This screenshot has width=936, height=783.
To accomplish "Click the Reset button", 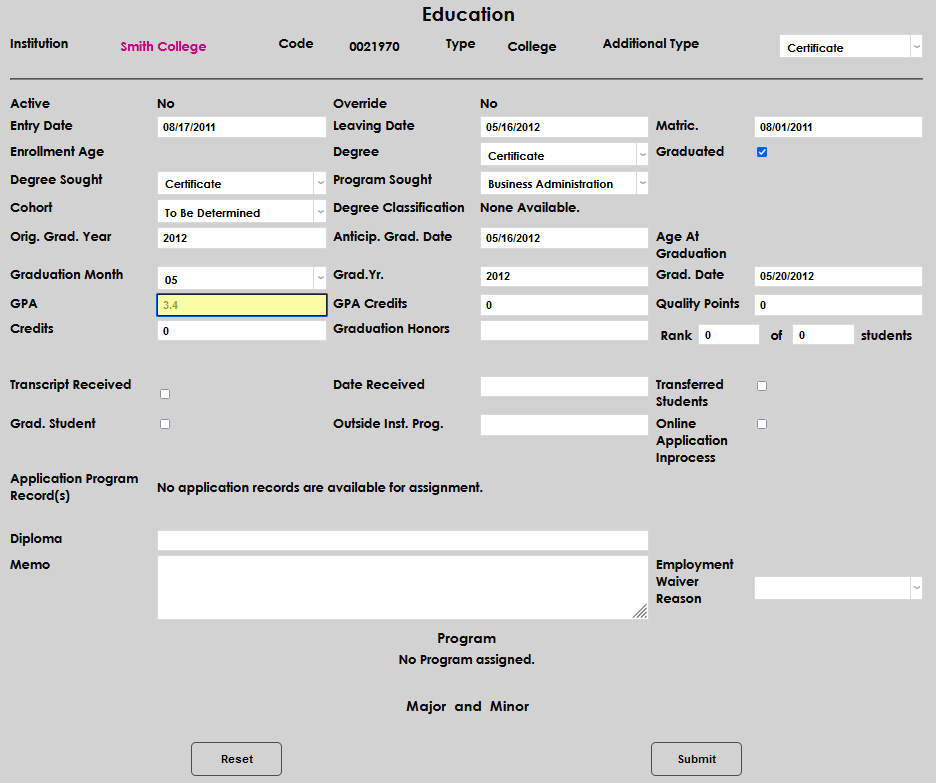I will [236, 759].
